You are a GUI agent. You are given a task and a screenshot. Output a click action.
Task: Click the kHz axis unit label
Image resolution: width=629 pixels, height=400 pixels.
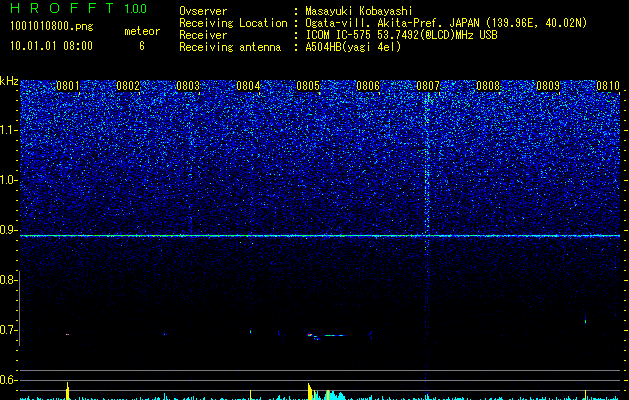(x=9, y=81)
